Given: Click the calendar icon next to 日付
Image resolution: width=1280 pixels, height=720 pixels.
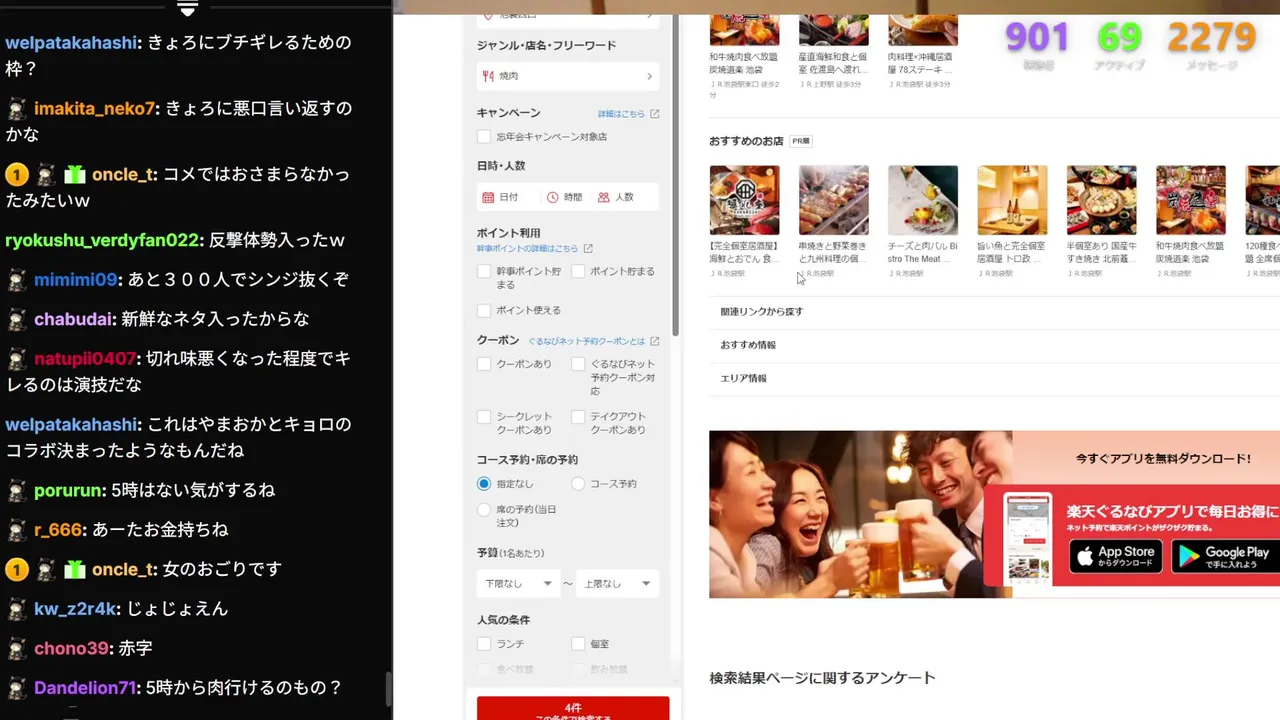Looking at the screenshot, I should [x=488, y=198].
